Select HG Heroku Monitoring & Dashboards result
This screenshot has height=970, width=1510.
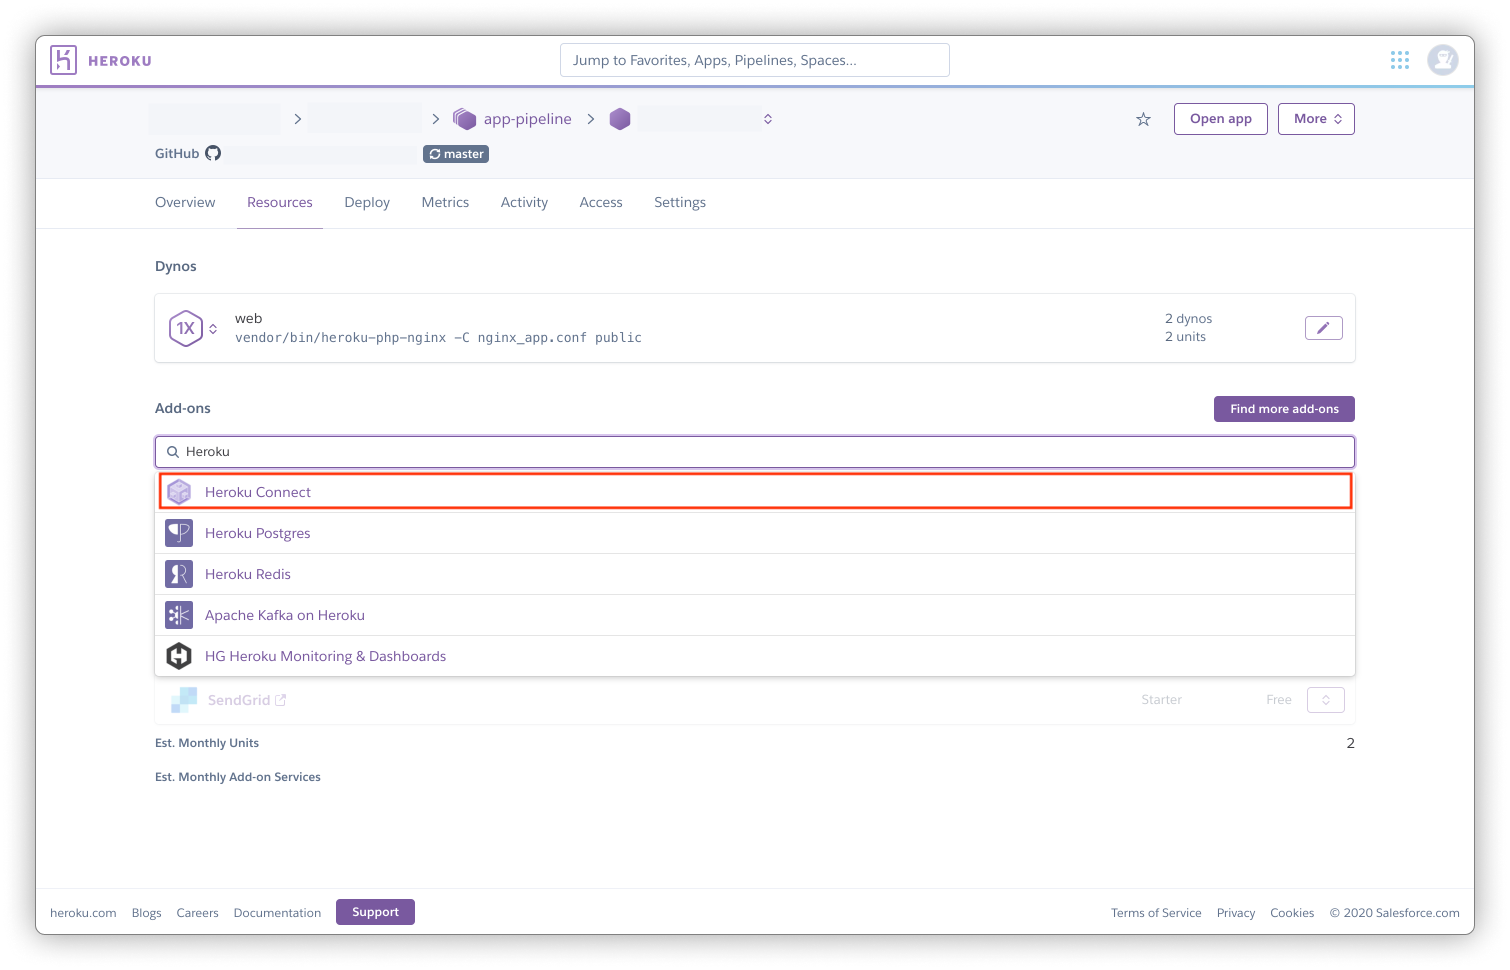coord(755,656)
